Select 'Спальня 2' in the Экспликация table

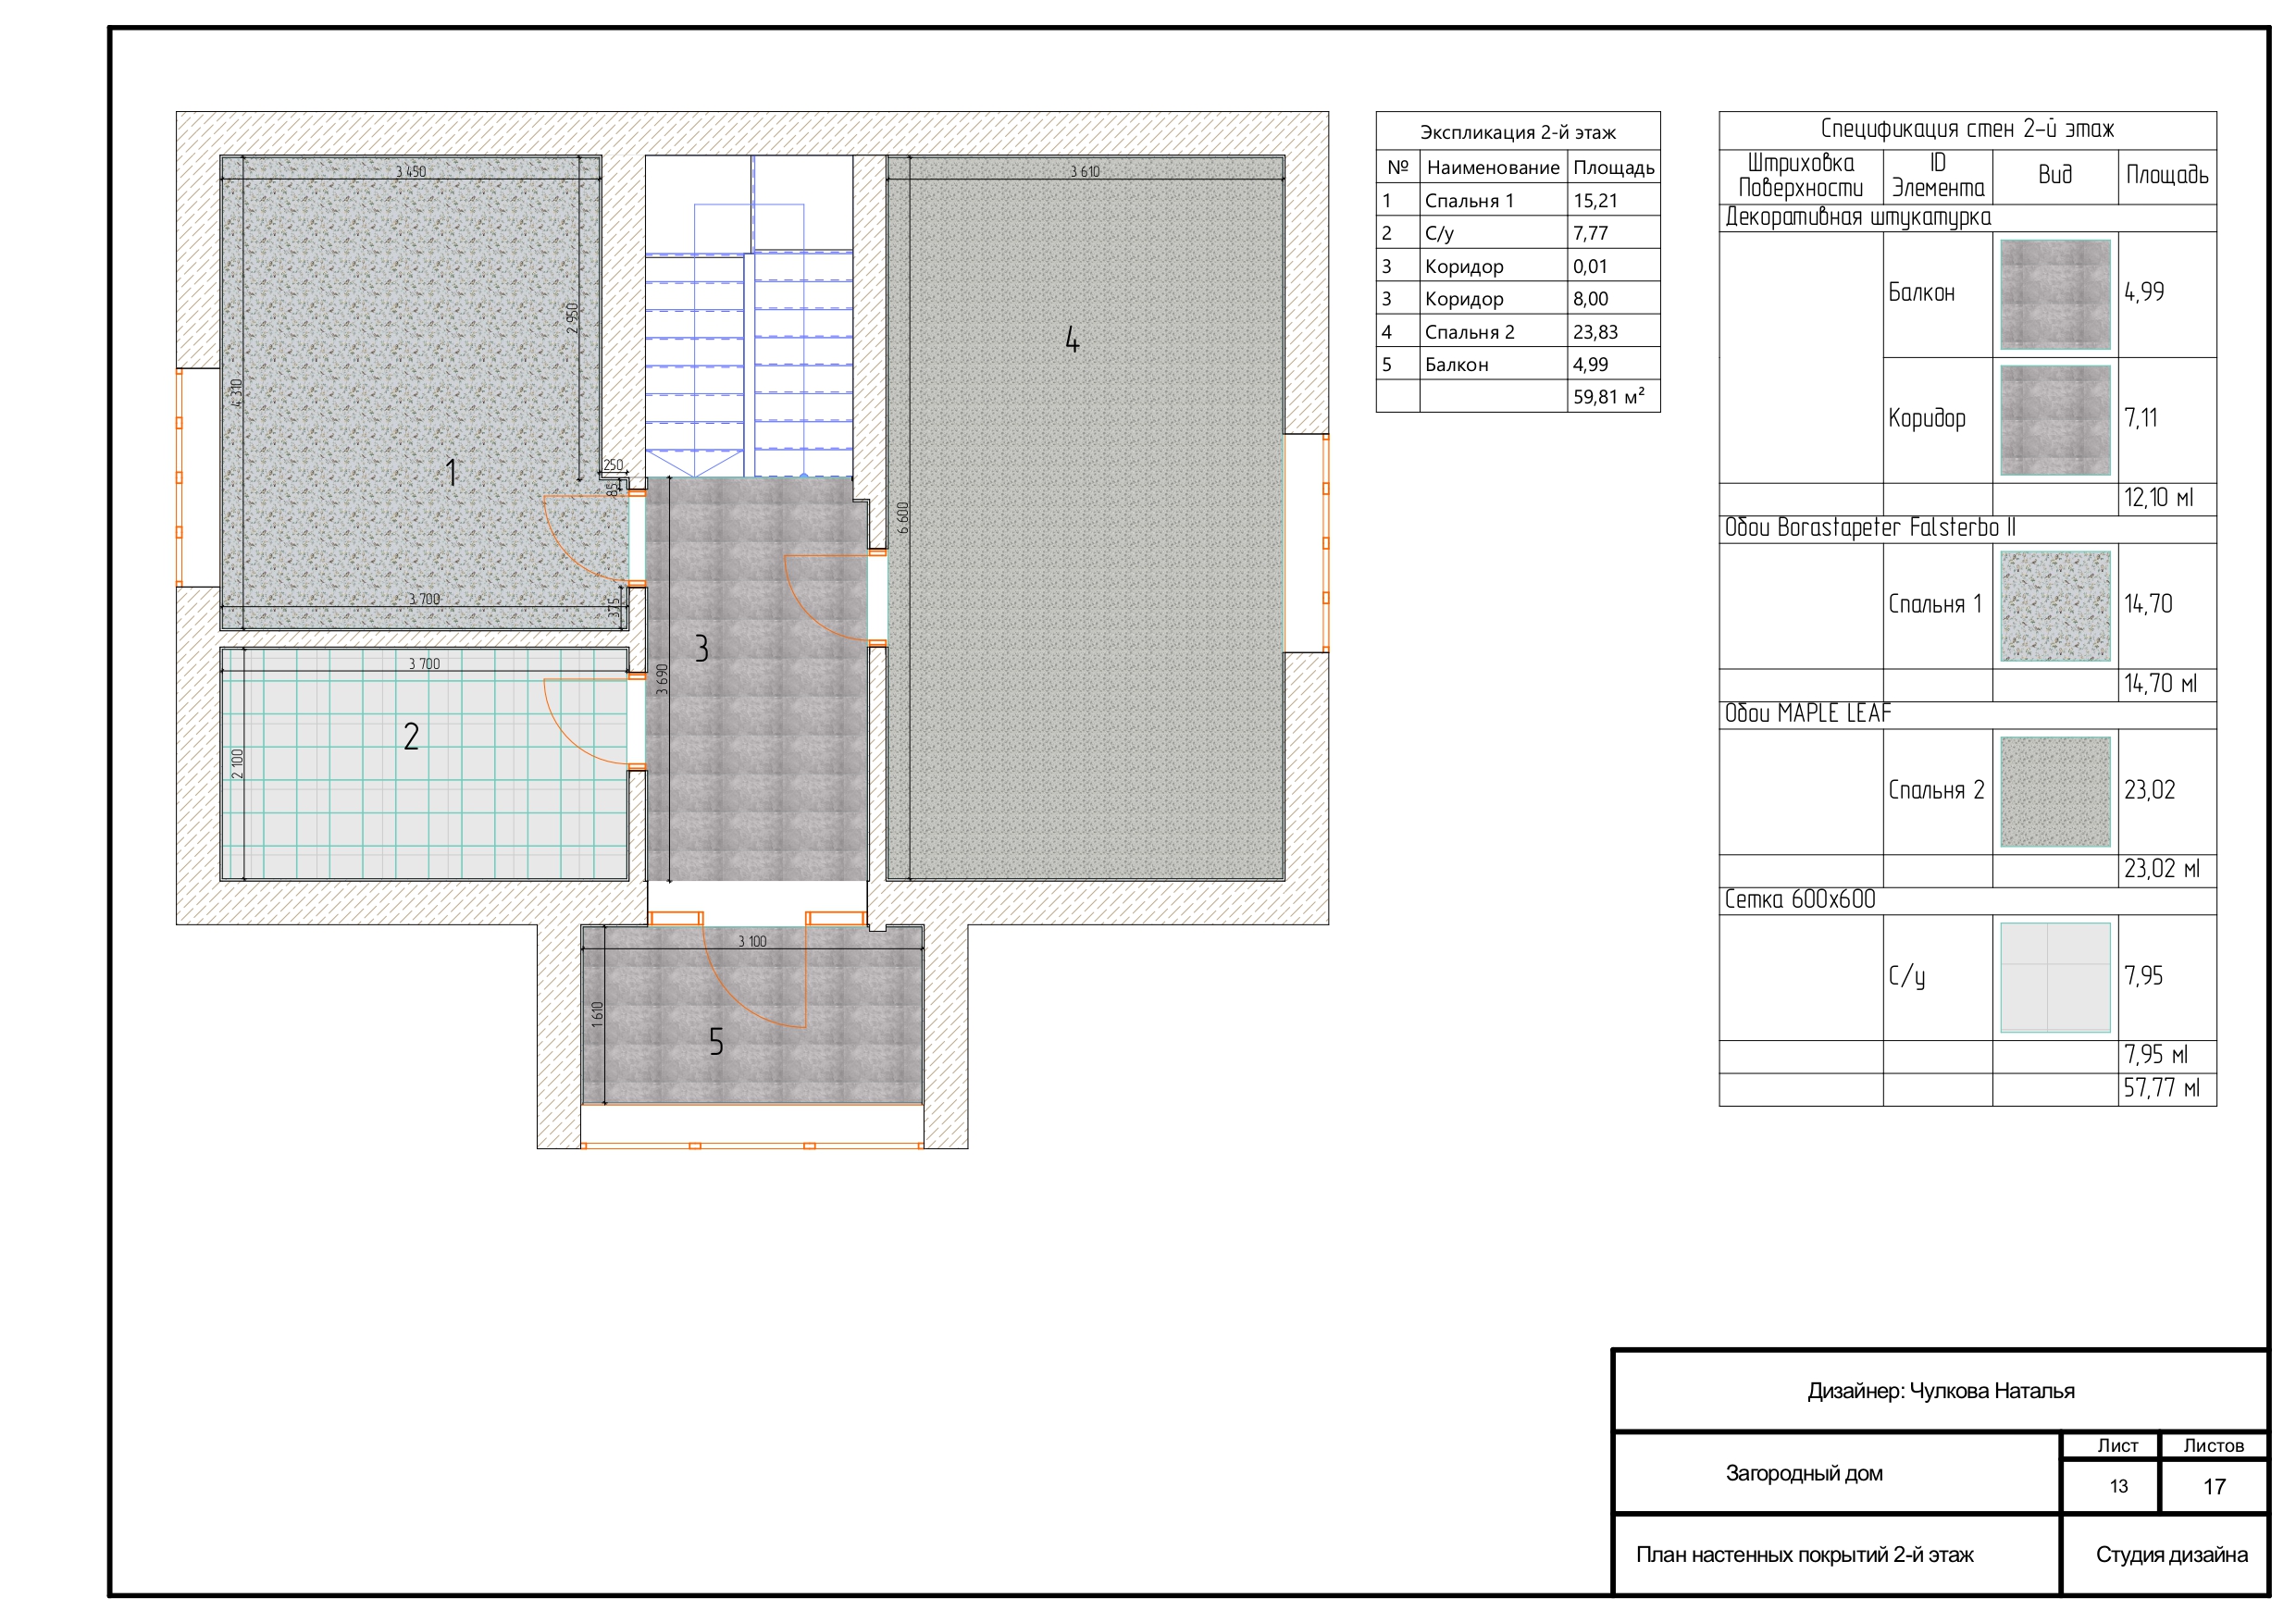(x=1469, y=332)
